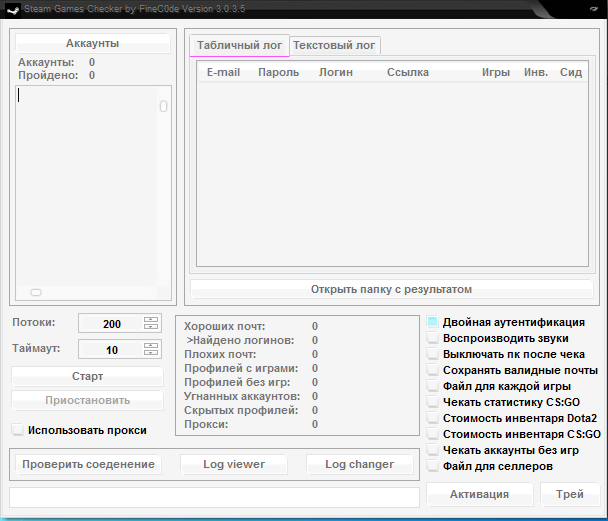Click the accounts list horizontal scrollbar handle
608x521 pixels.
36,292
